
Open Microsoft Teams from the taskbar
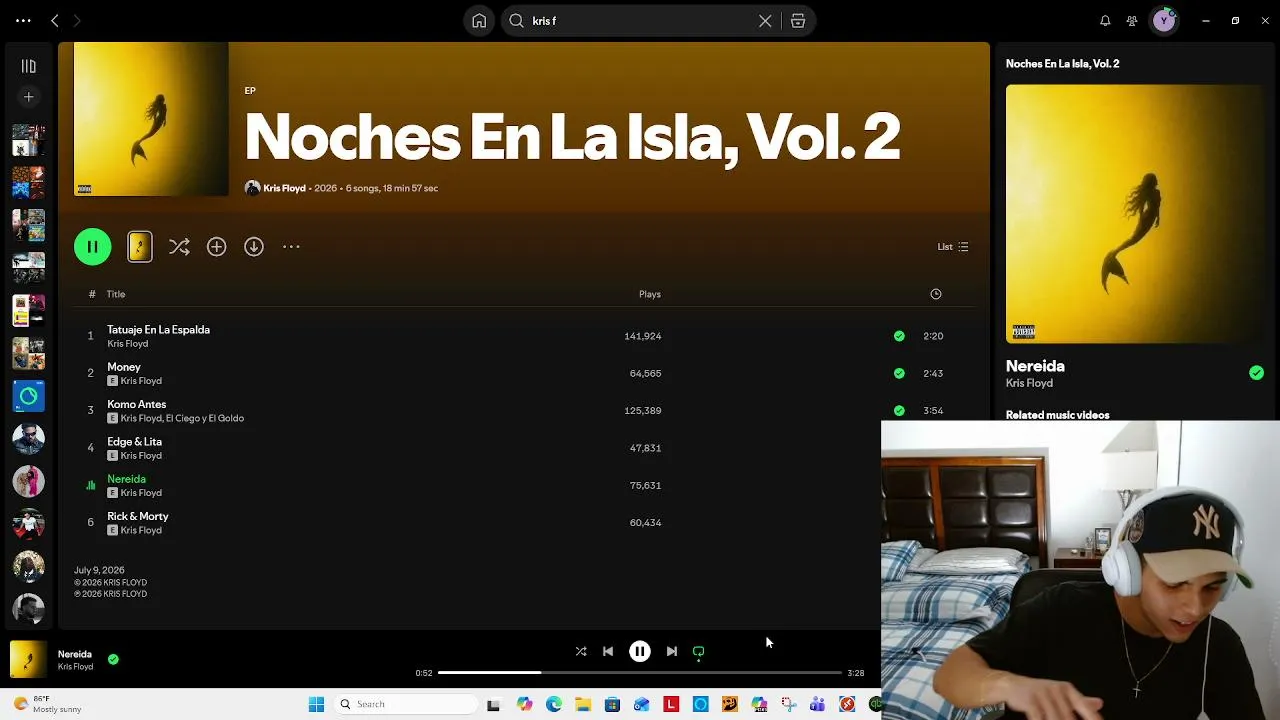[818, 705]
